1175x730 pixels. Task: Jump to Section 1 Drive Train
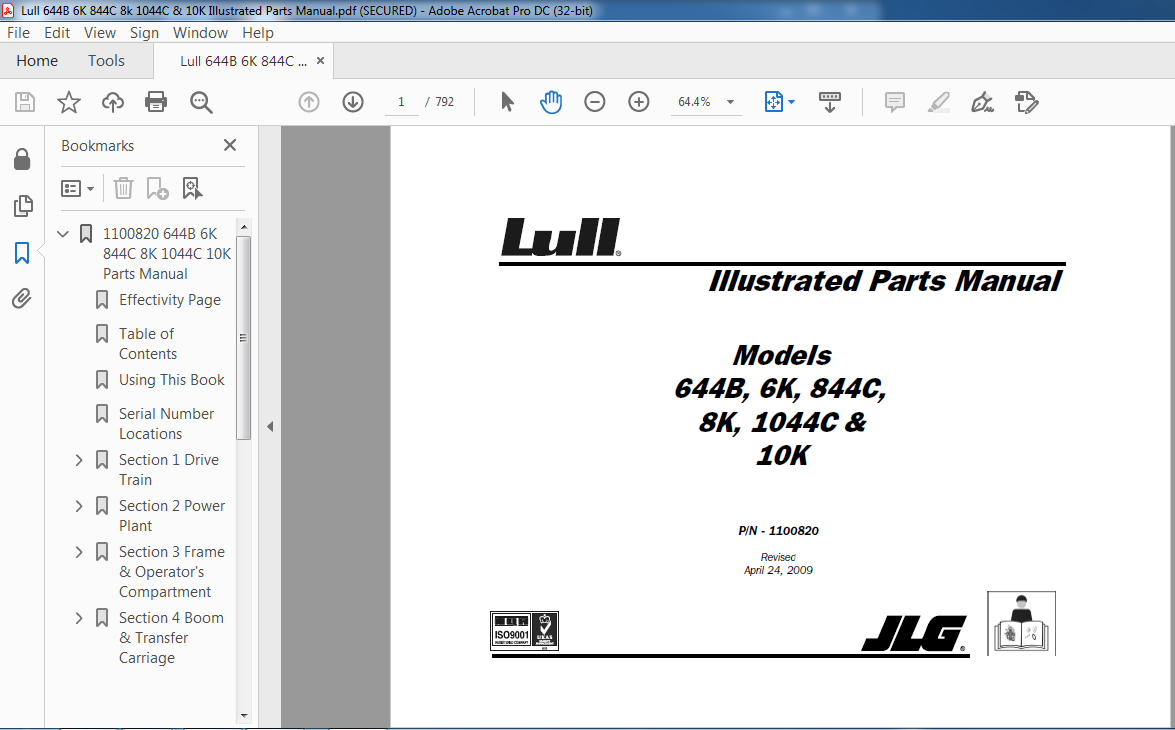tap(169, 469)
